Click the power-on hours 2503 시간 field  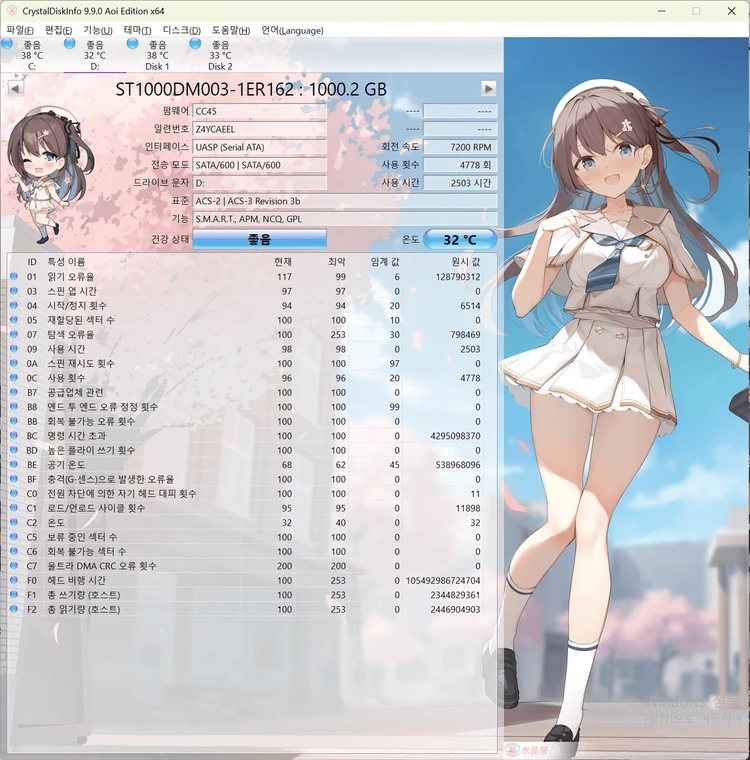[460, 183]
